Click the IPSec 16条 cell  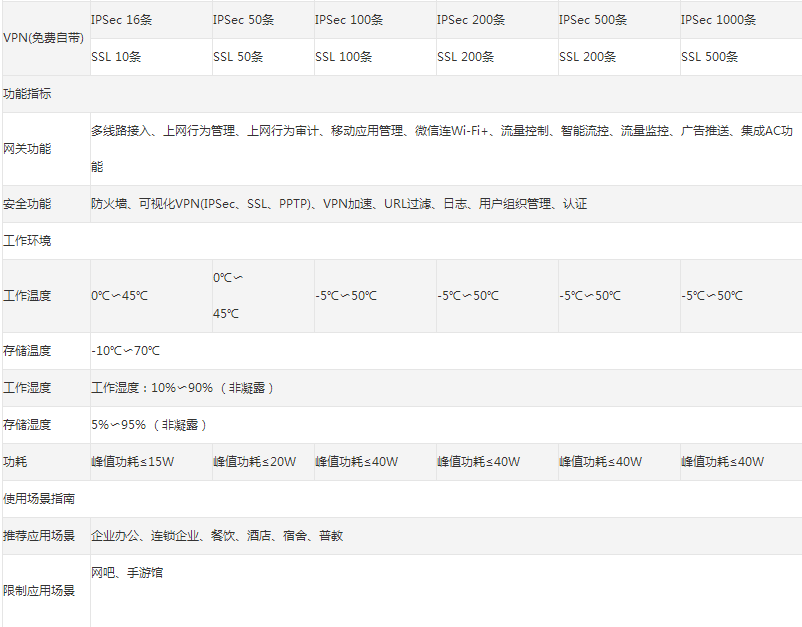121,20
